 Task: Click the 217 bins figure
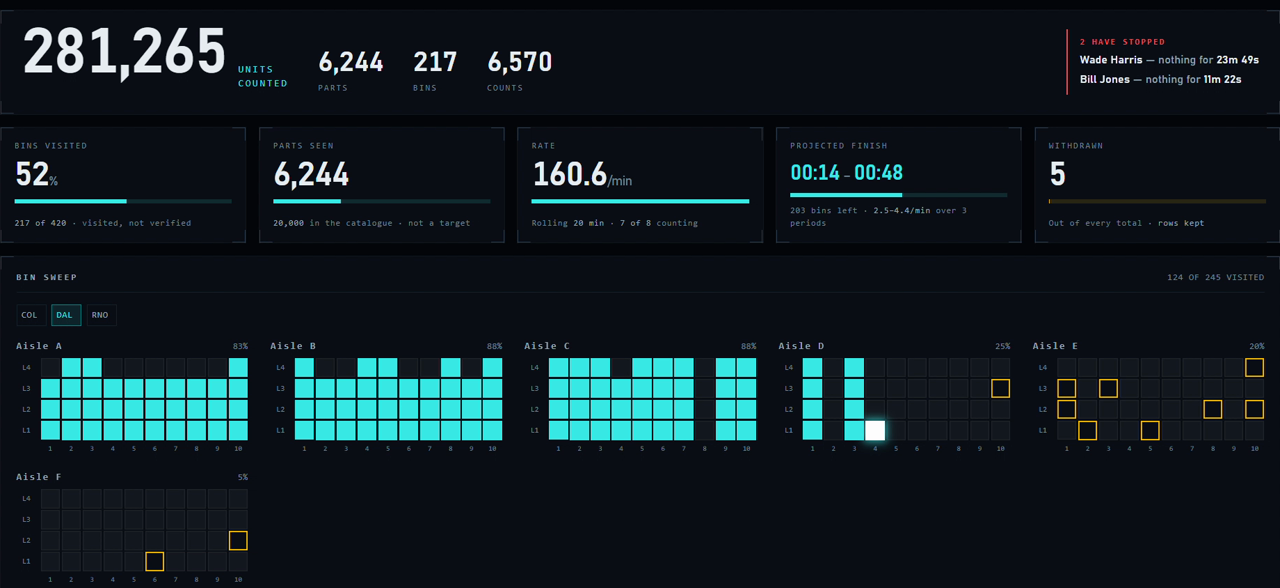(435, 62)
